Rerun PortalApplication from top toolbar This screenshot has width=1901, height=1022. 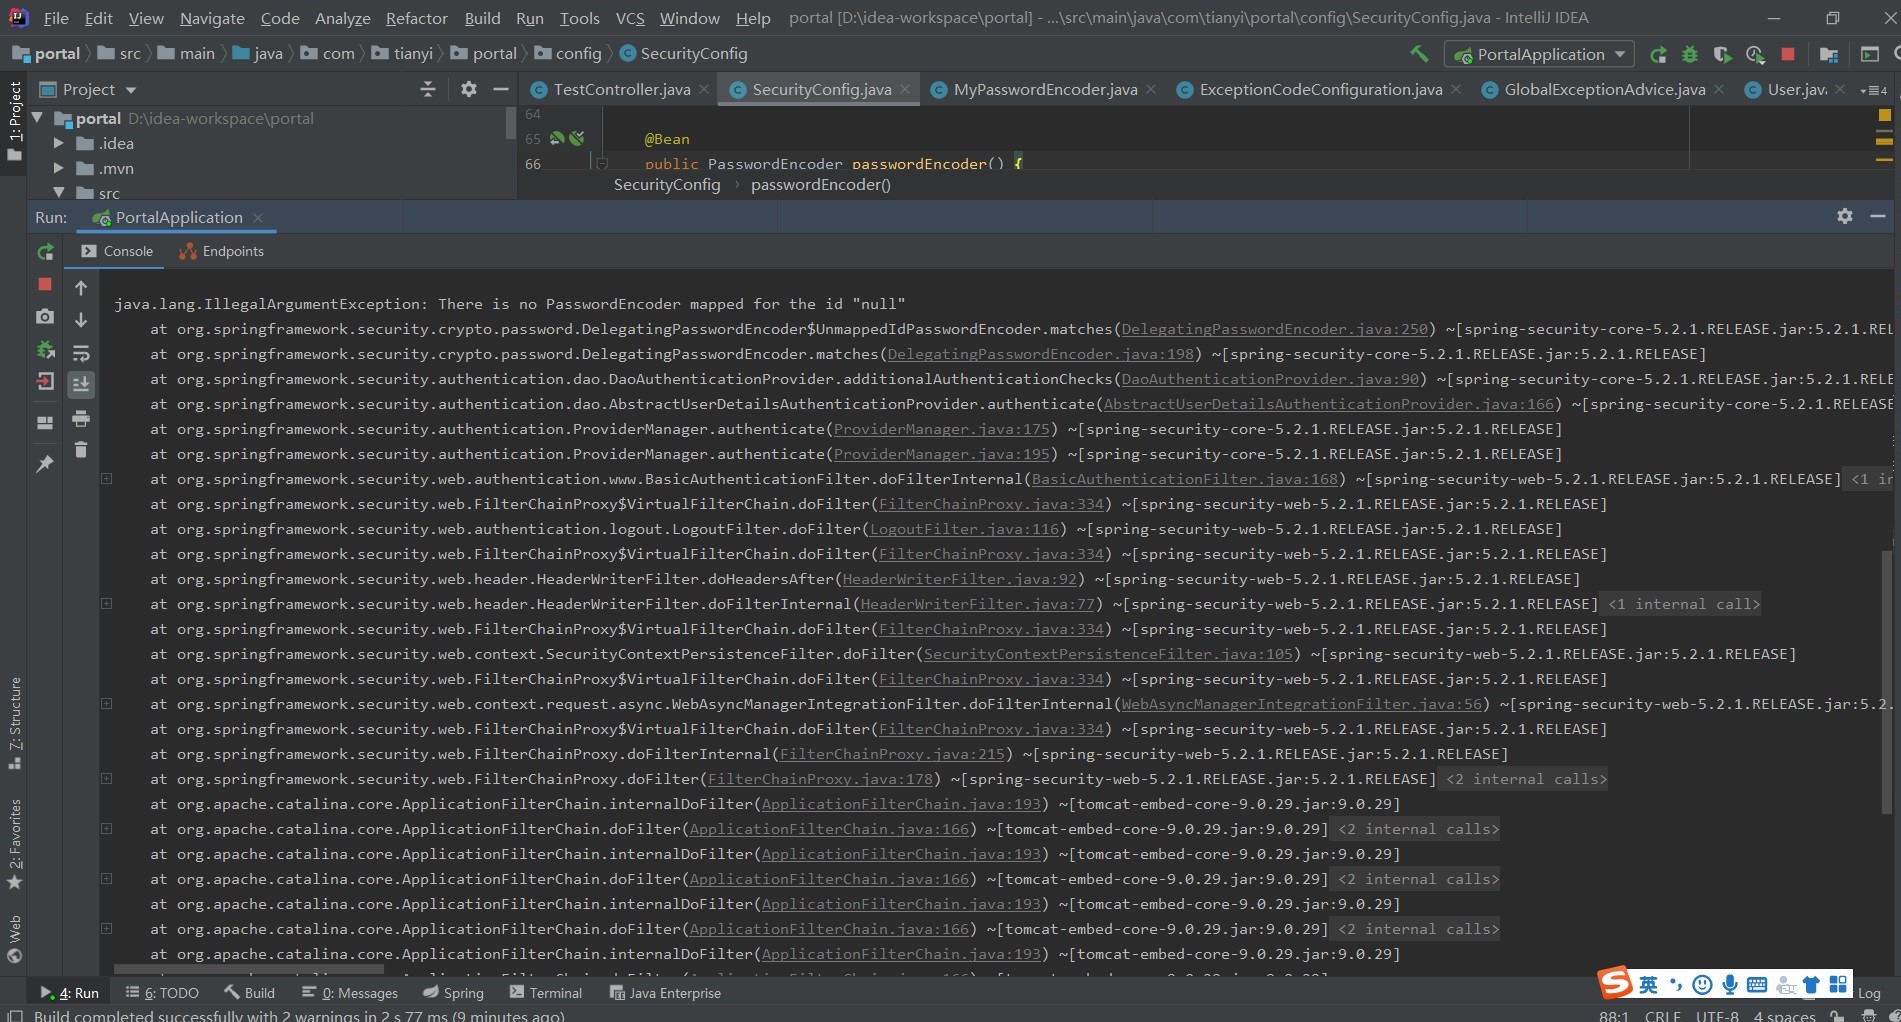pos(1658,54)
